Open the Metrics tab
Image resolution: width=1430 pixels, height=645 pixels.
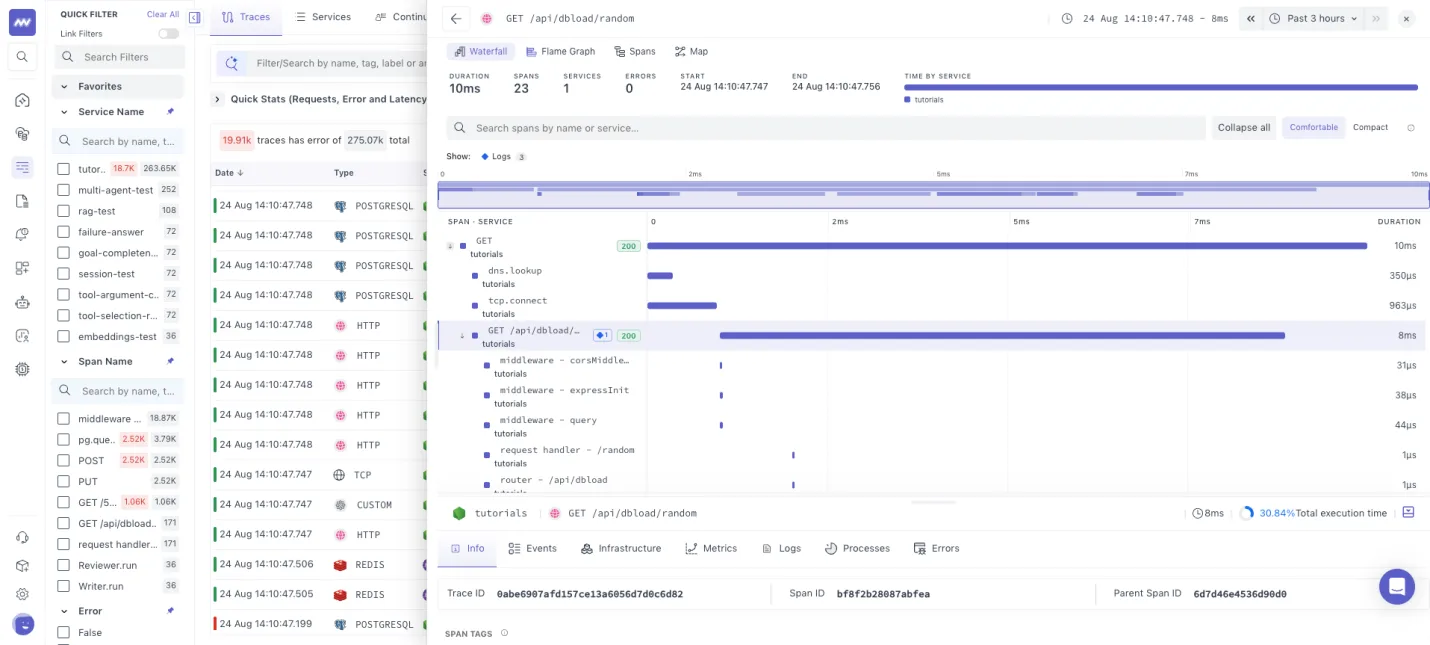(x=711, y=548)
